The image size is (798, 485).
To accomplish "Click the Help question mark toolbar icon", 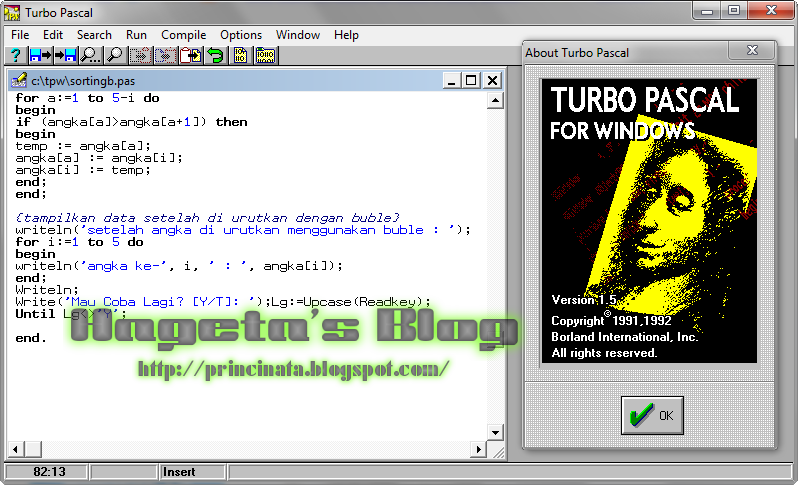I will [16, 55].
